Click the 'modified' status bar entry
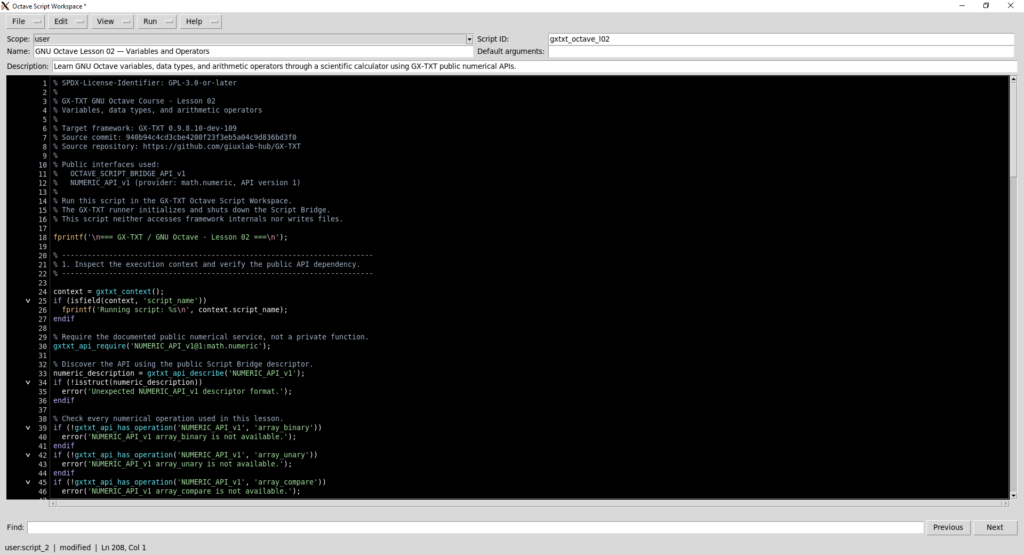 [75, 548]
